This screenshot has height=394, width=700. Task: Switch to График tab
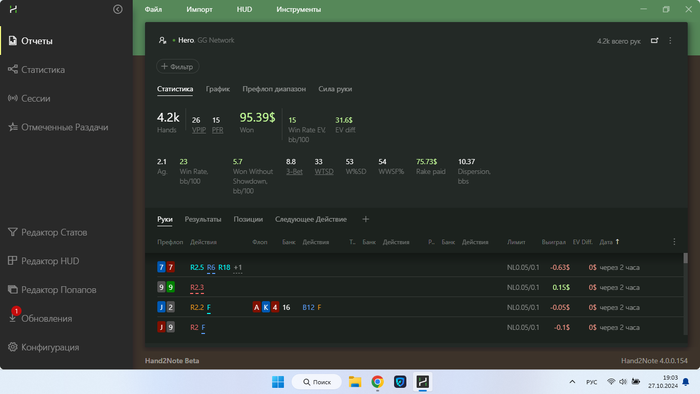218,89
